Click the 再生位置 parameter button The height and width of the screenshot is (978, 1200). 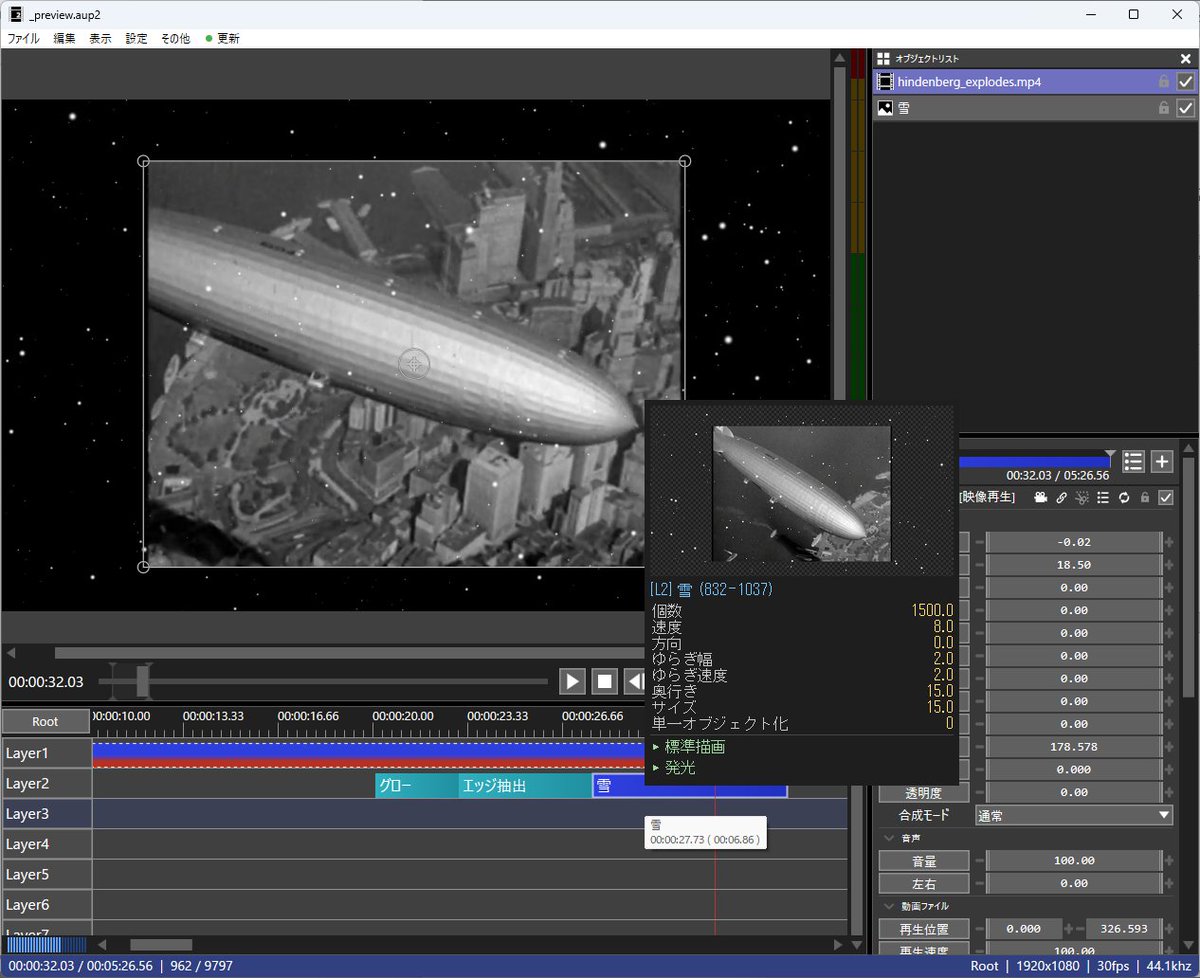point(924,929)
